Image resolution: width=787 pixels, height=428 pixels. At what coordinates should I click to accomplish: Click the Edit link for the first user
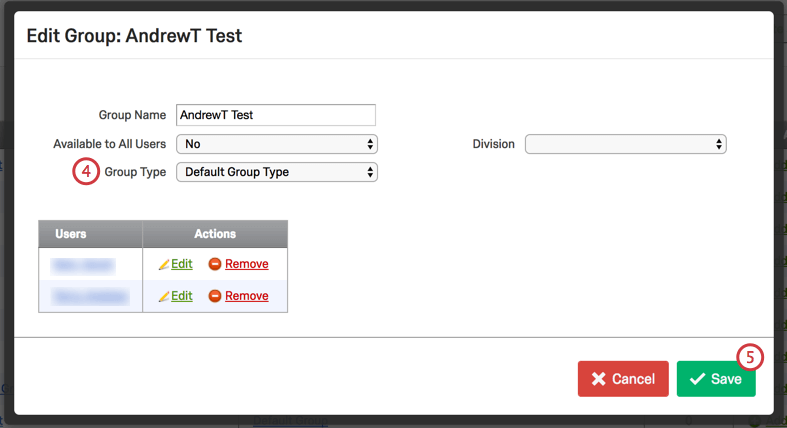point(182,264)
